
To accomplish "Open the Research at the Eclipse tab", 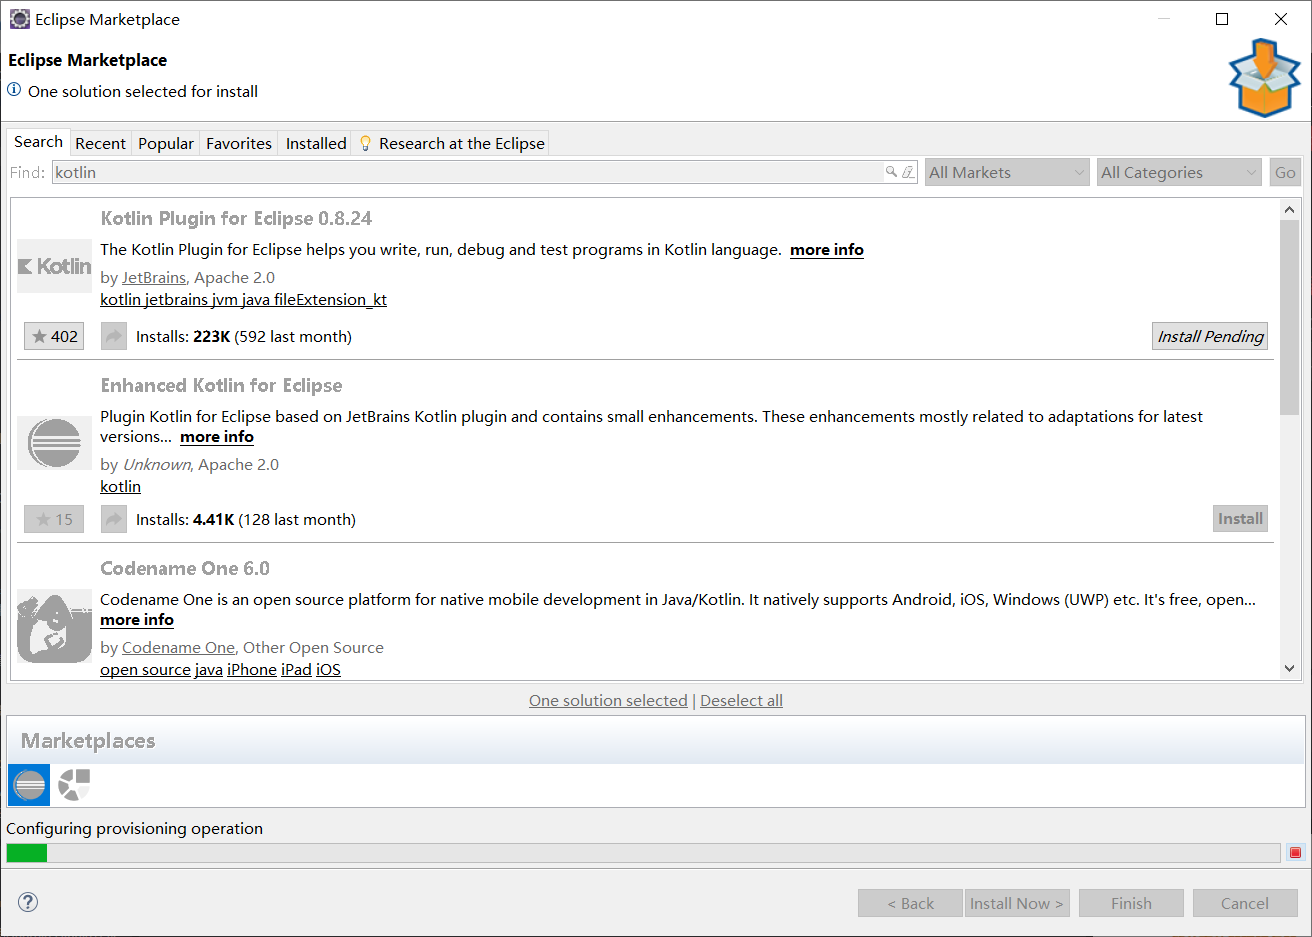I will tap(451, 143).
